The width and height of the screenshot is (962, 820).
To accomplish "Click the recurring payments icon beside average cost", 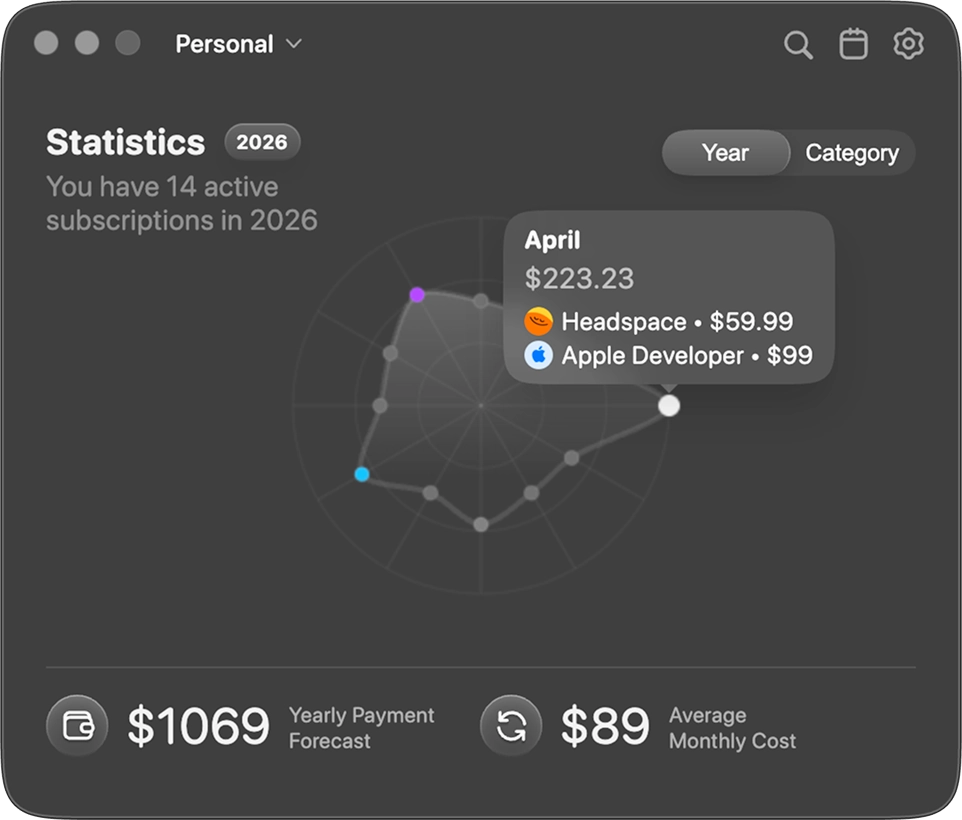I will tap(511, 727).
